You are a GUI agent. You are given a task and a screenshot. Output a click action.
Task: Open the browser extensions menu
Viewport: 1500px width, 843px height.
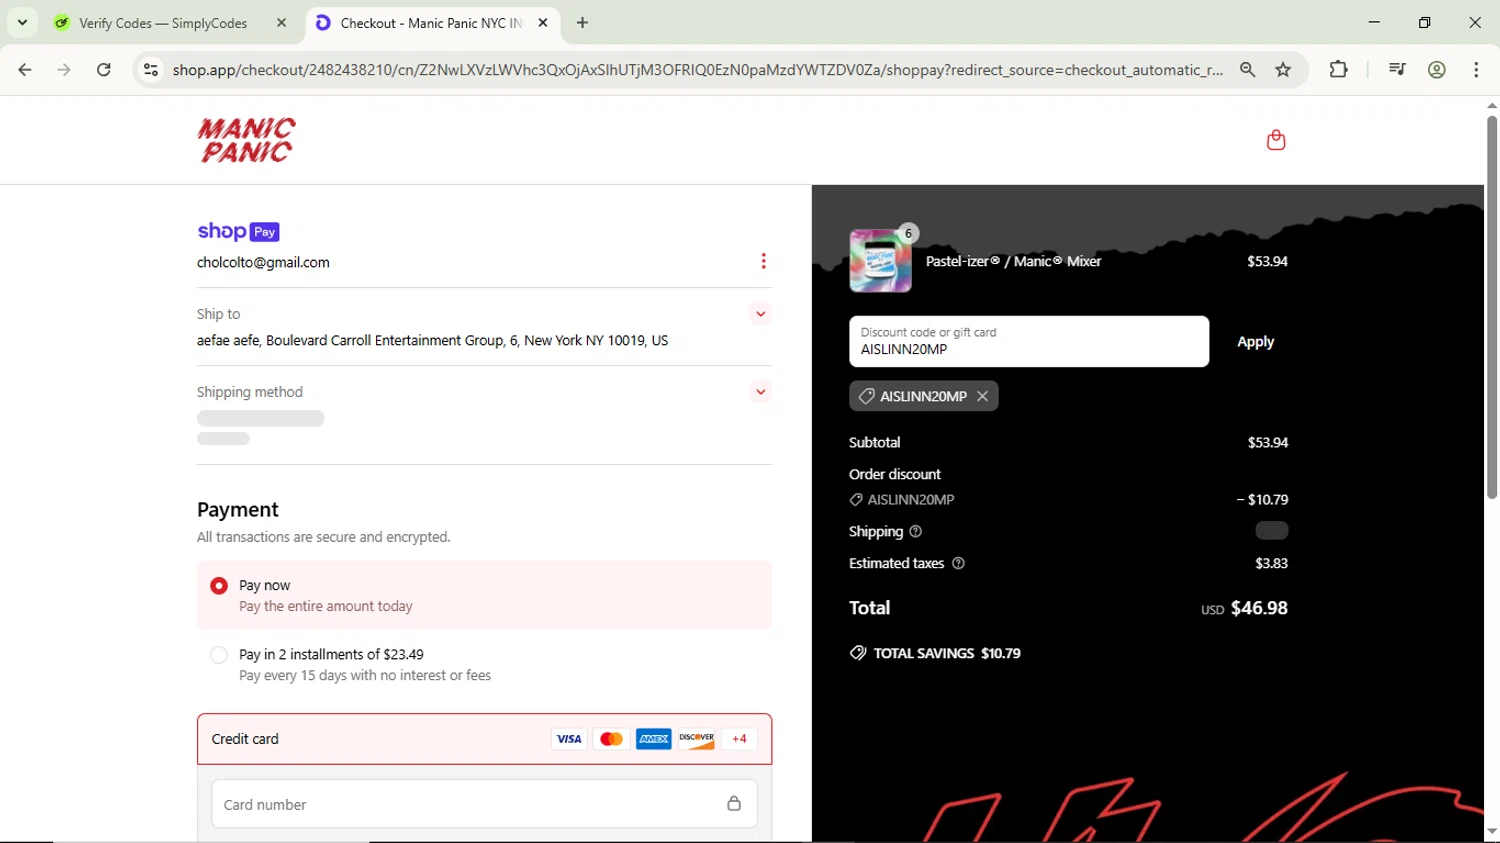[1339, 70]
